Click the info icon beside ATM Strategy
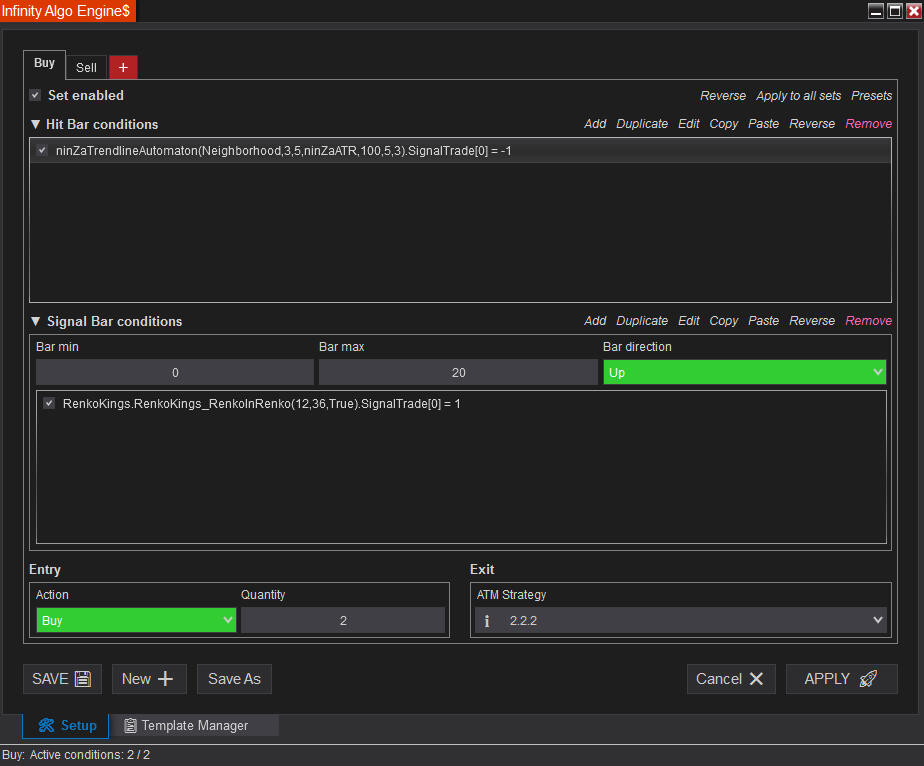Image resolution: width=924 pixels, height=766 pixels. point(487,621)
